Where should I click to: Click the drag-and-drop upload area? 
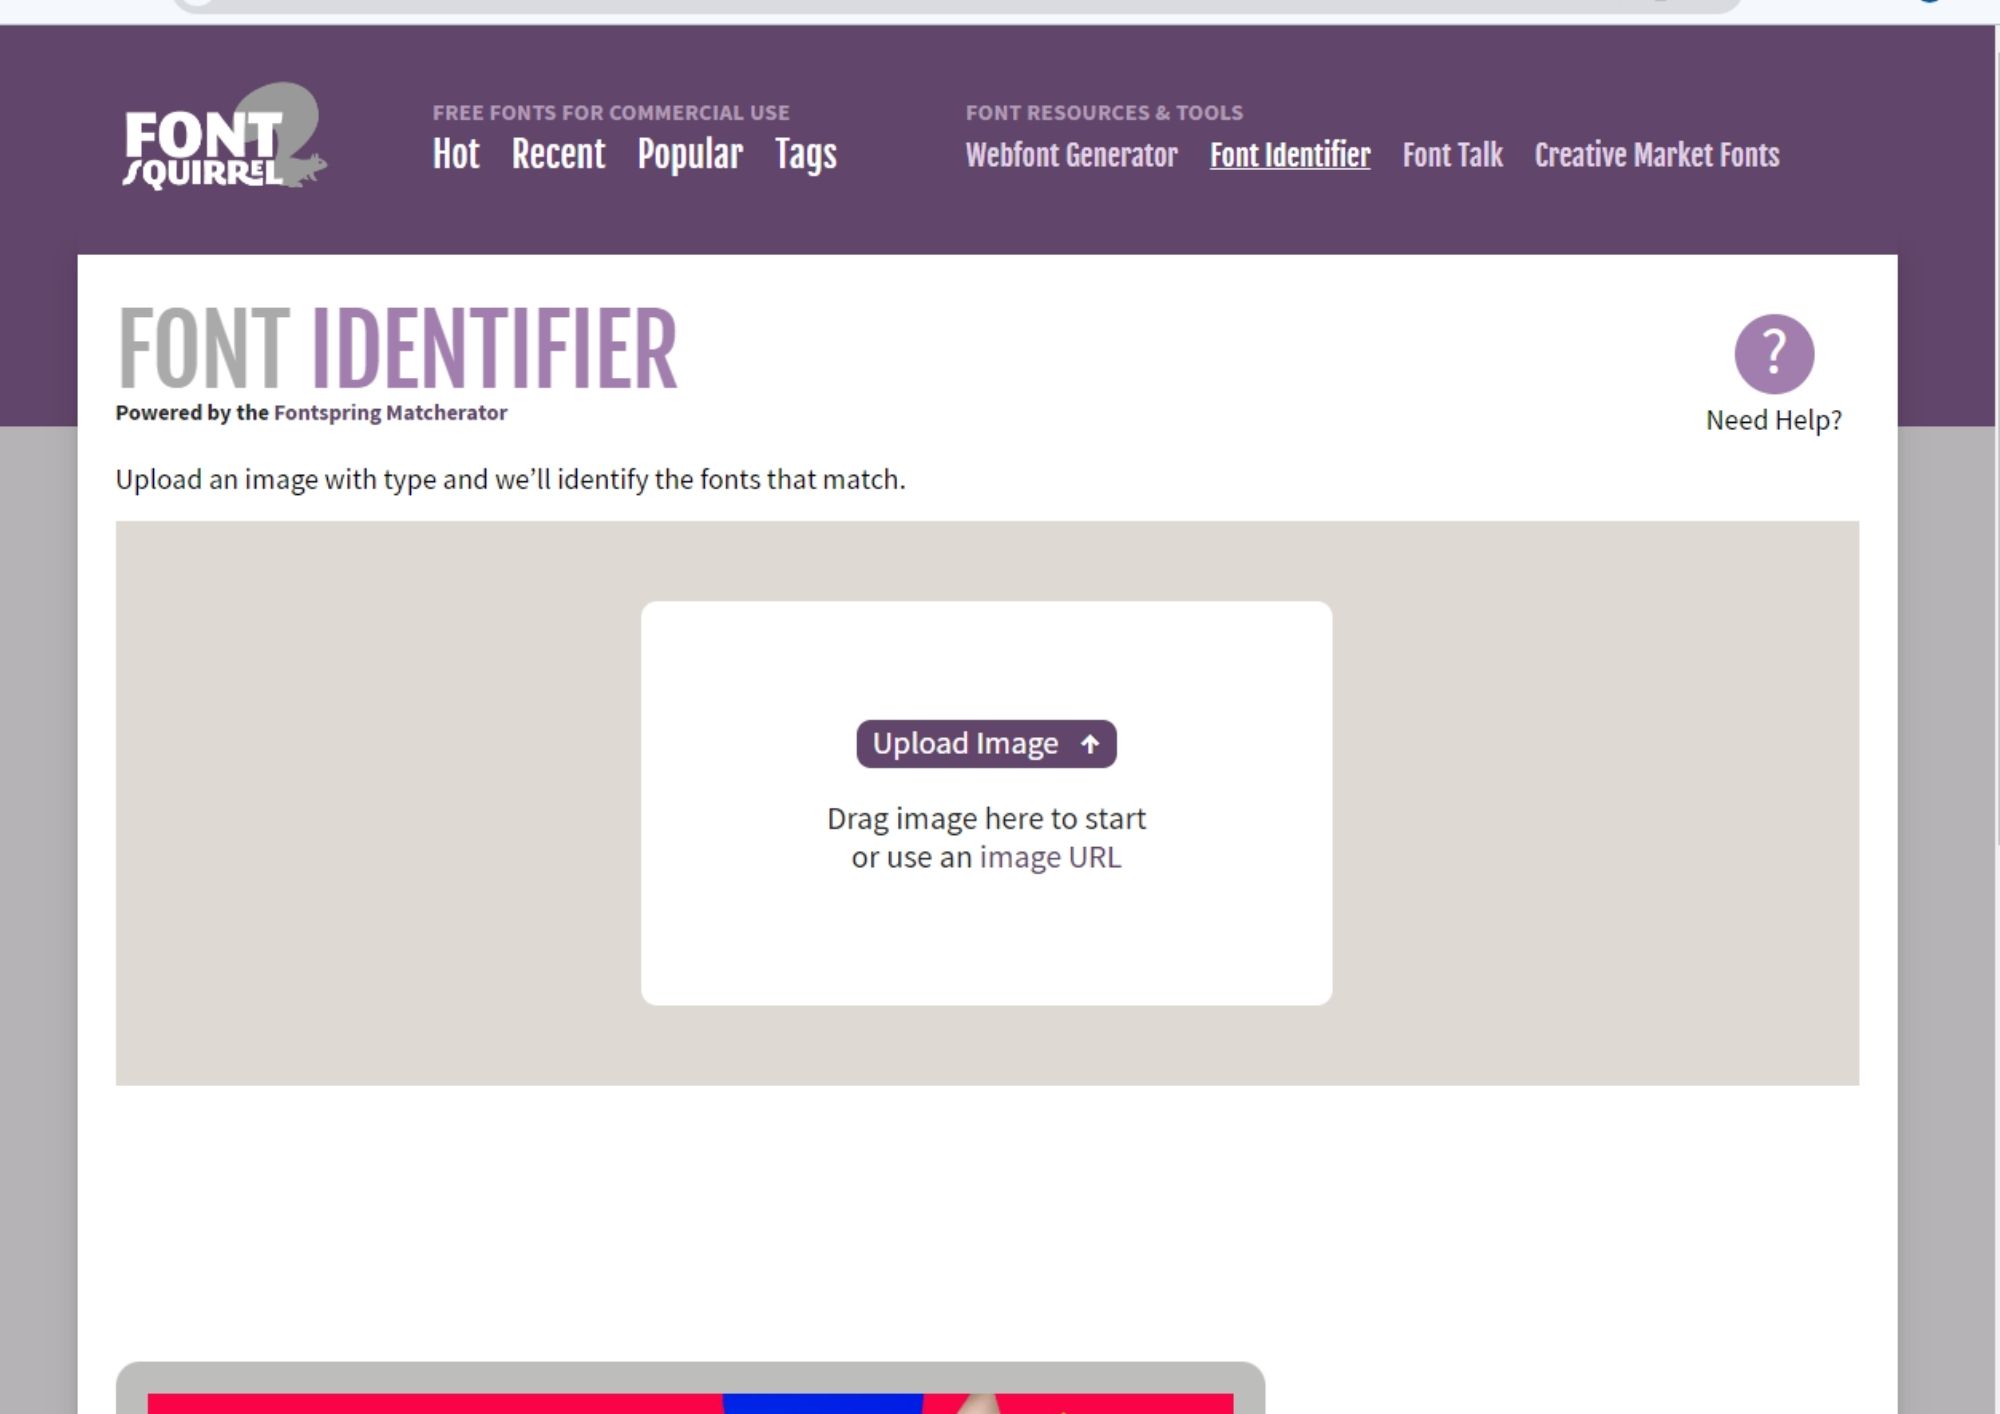987,803
